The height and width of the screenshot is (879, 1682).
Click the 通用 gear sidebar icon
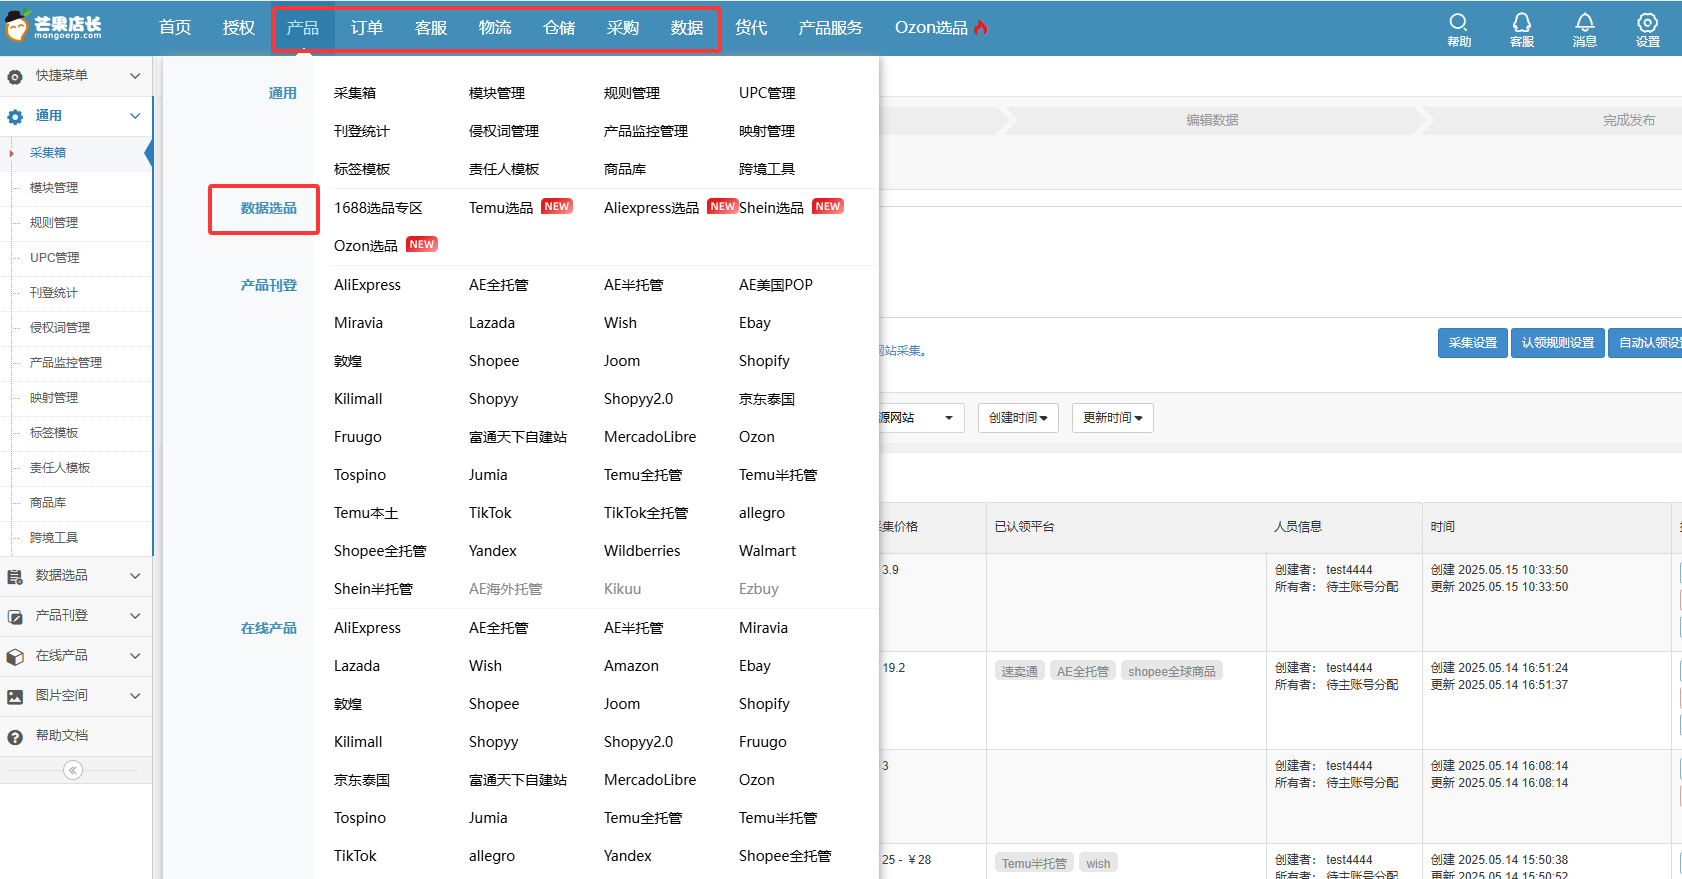(x=15, y=117)
